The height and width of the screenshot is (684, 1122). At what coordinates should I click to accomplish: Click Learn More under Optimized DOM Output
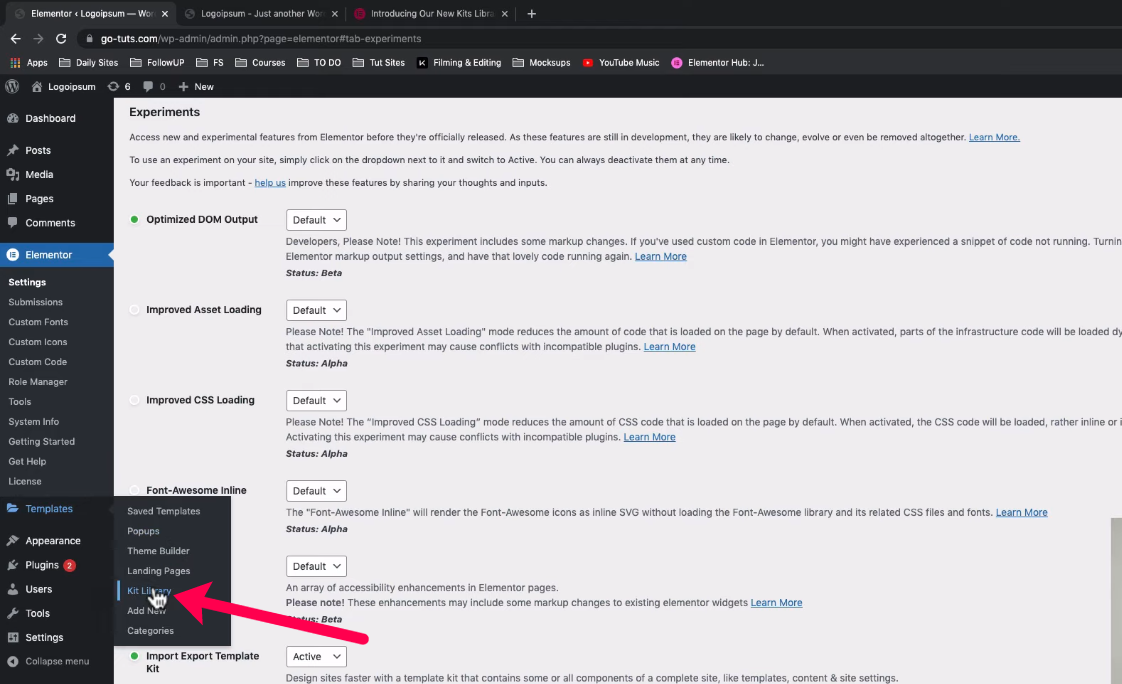point(660,257)
